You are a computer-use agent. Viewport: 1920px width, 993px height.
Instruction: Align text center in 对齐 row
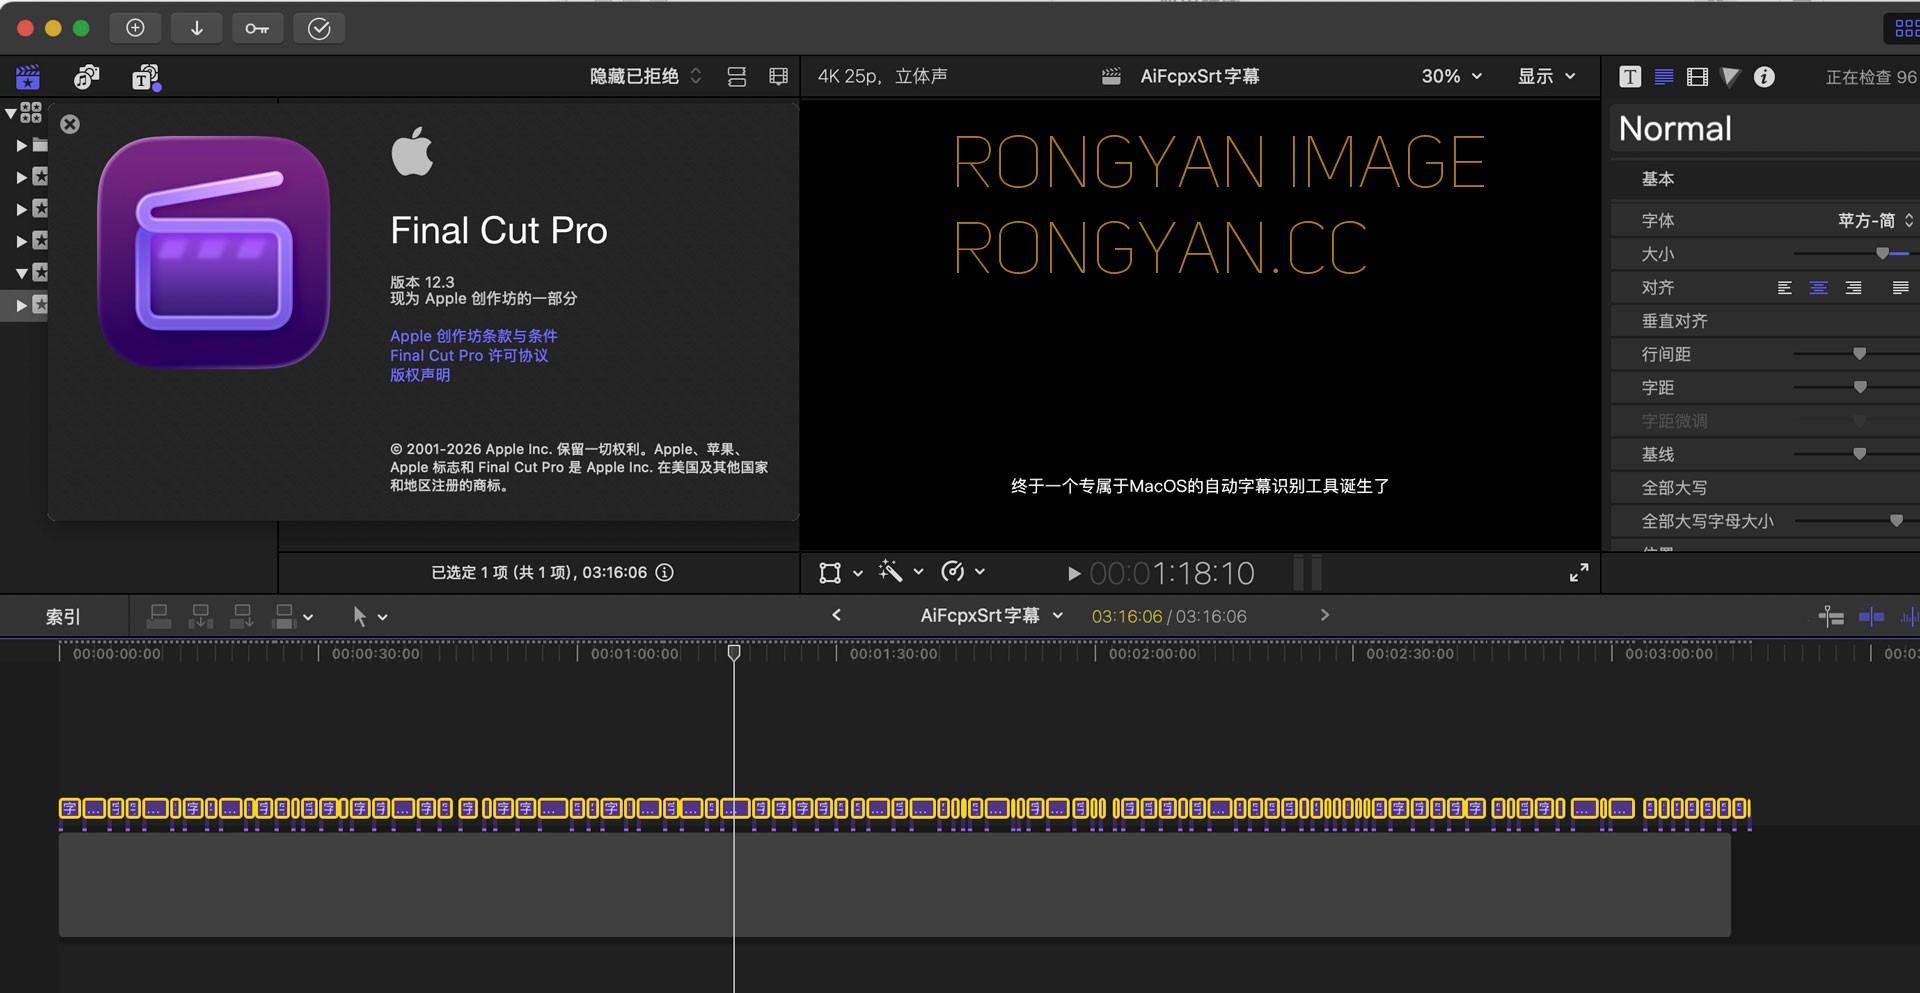point(1819,288)
